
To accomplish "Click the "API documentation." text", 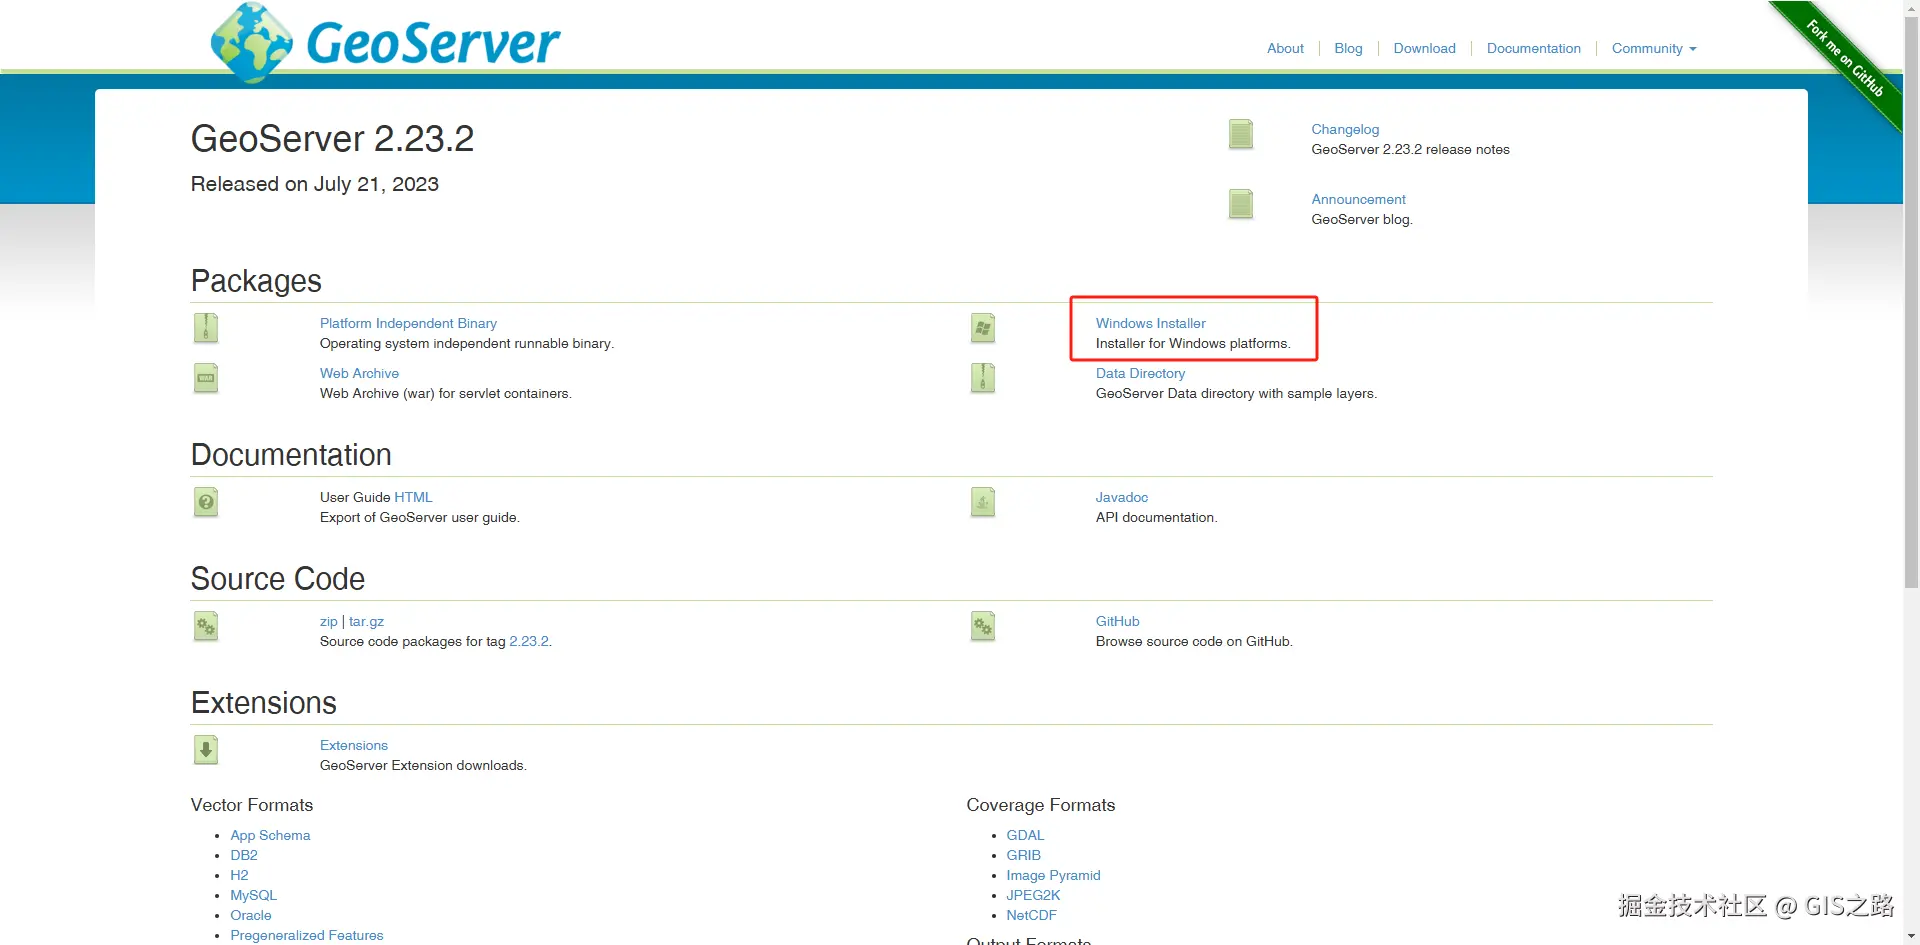I will pyautogui.click(x=1156, y=517).
